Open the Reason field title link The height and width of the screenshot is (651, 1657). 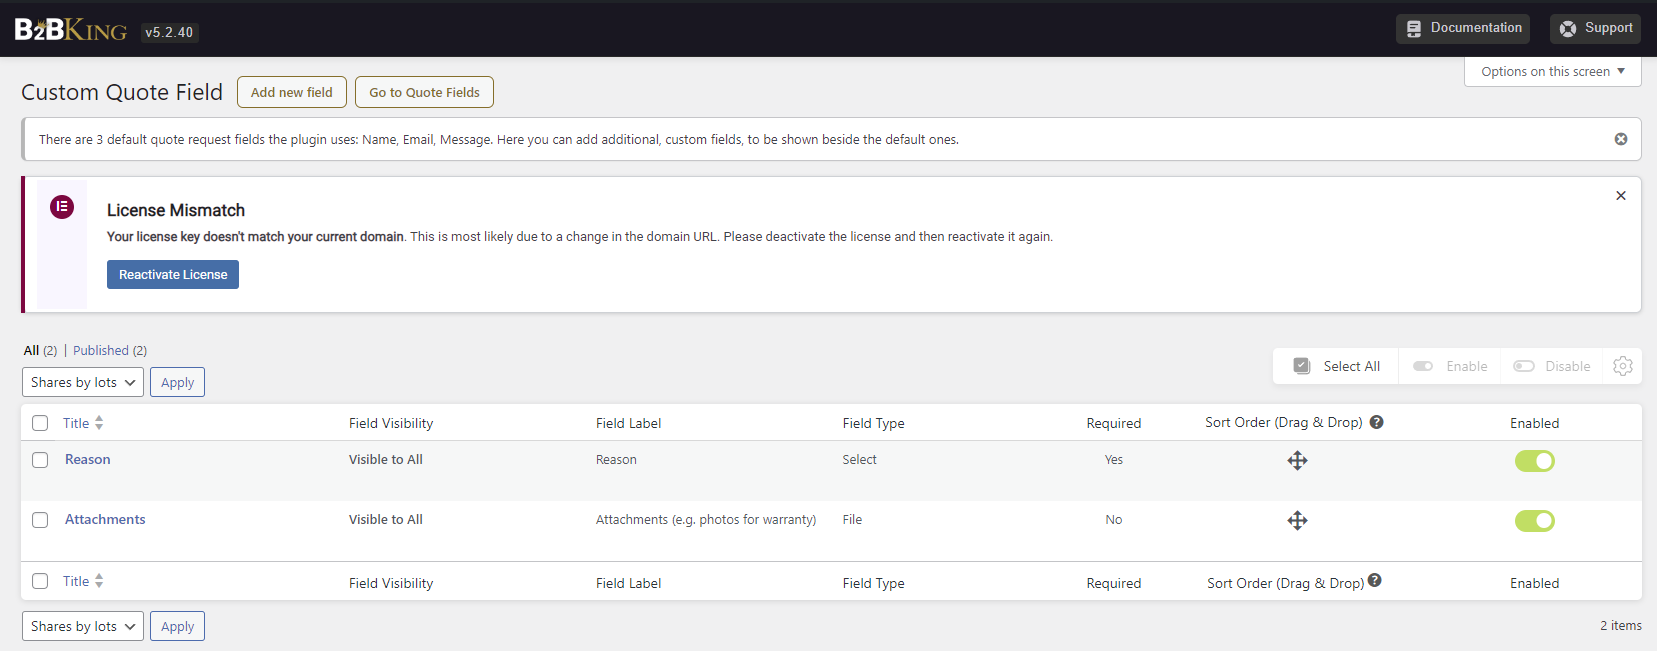click(88, 459)
